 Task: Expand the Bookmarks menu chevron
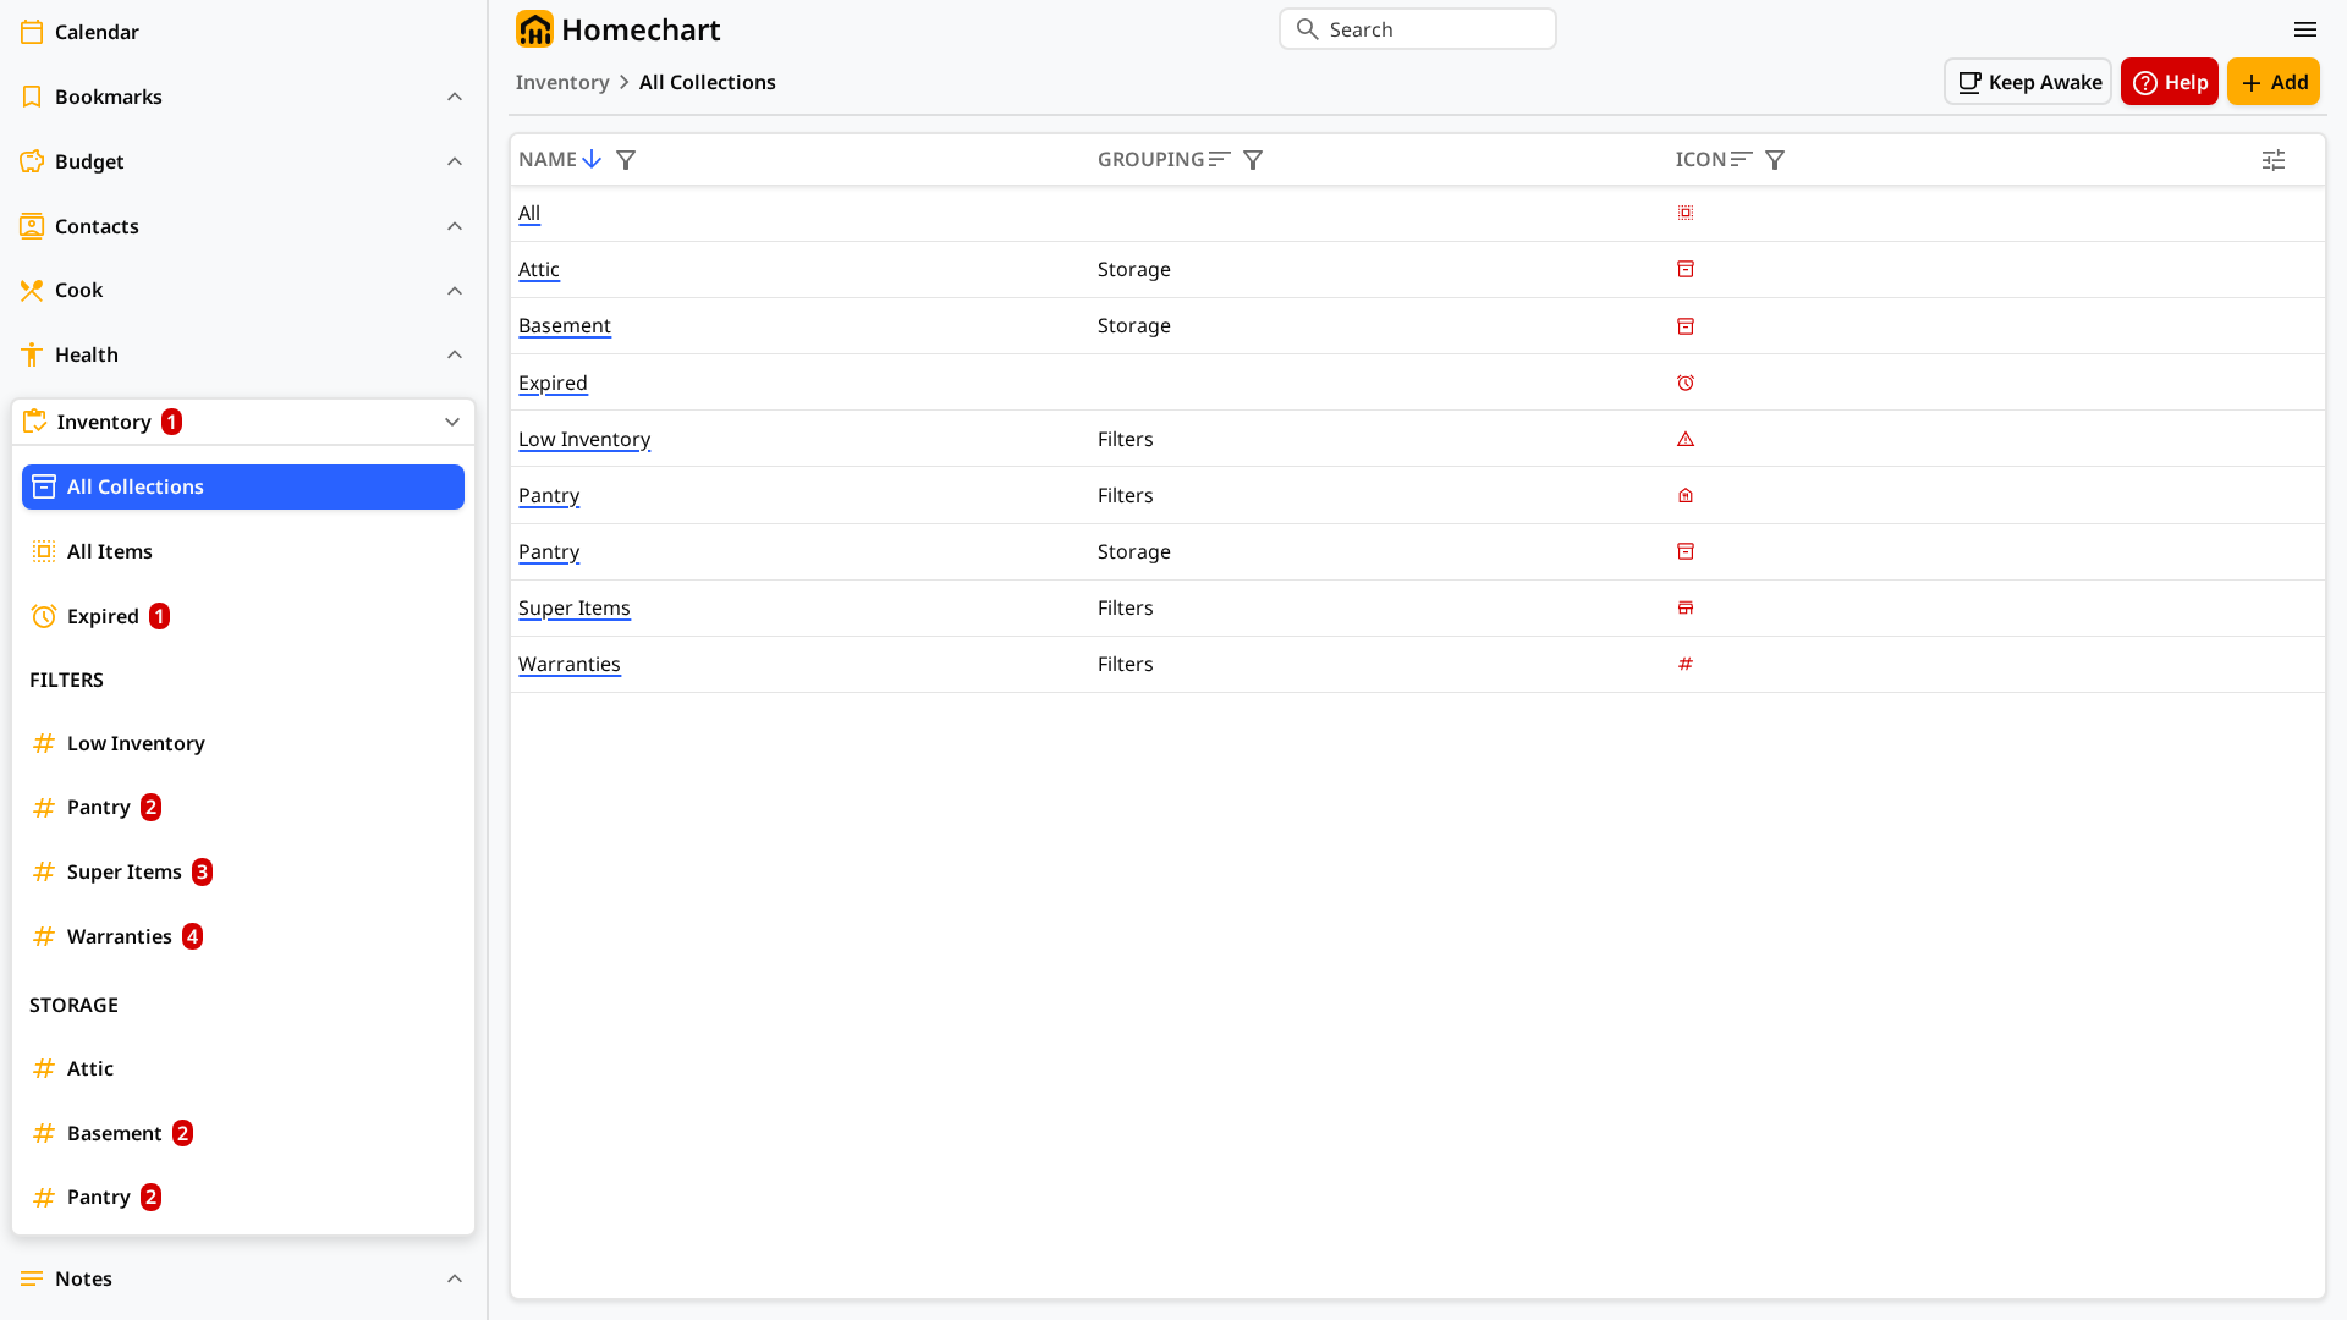tap(454, 97)
